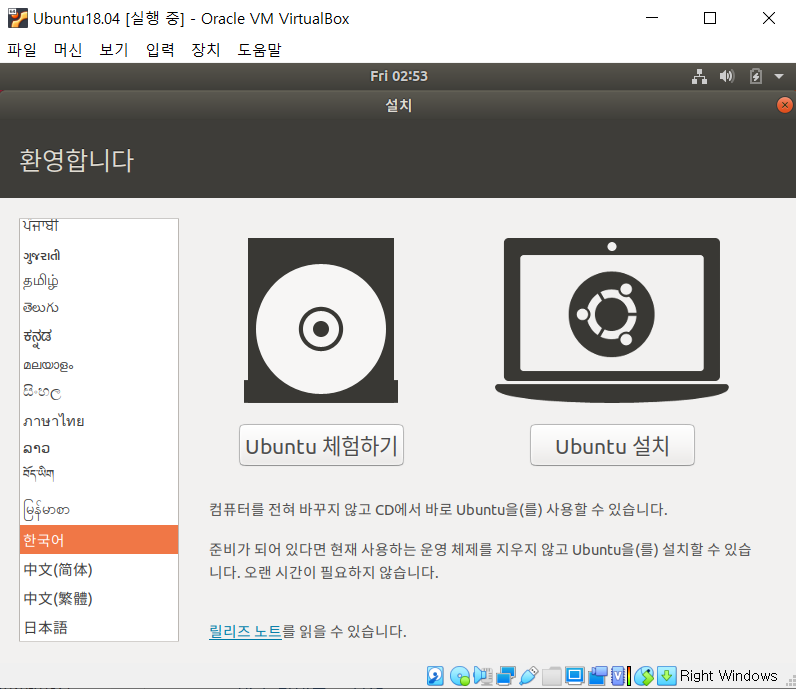Select తెలుగు in the language list
796x689 pixels.
[99, 308]
